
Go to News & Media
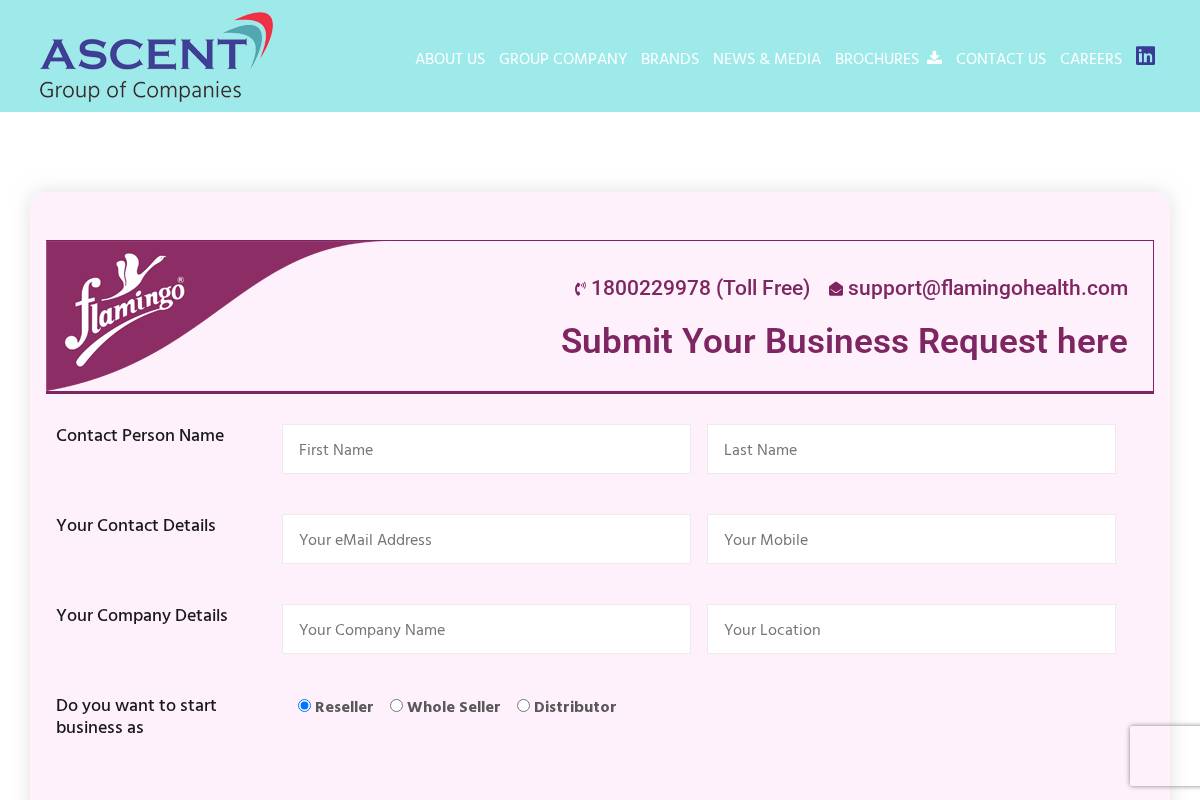(x=767, y=59)
